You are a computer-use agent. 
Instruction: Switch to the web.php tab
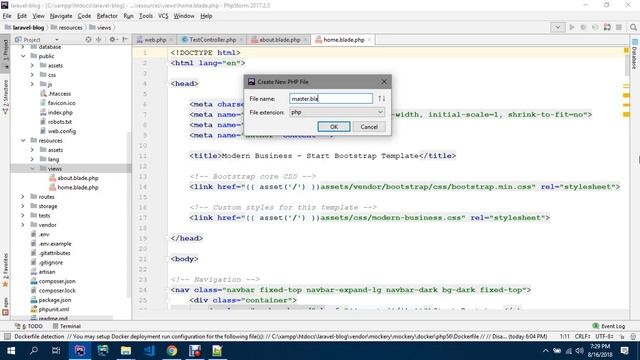tap(155, 40)
